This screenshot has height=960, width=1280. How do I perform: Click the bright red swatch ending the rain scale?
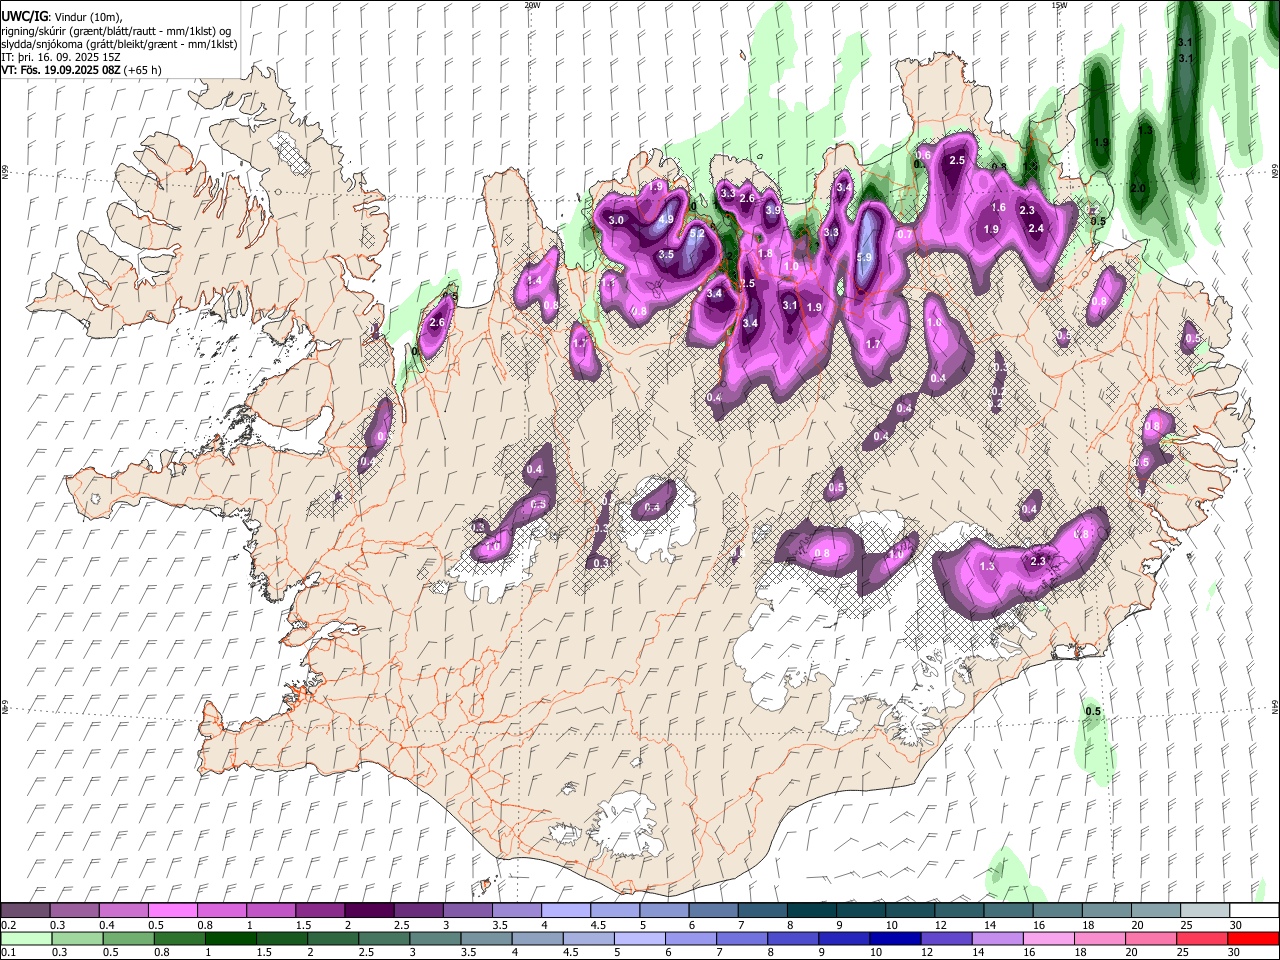click(x=1253, y=939)
